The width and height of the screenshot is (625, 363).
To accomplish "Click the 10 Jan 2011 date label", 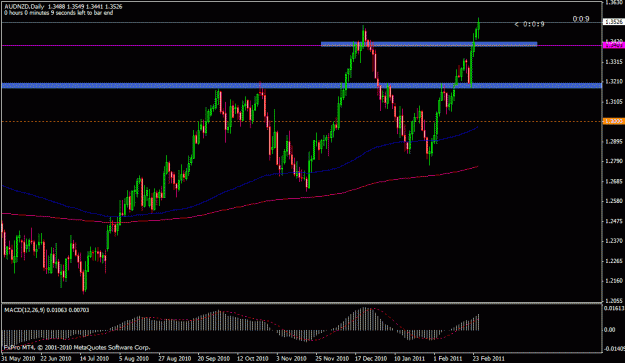I will [410, 358].
